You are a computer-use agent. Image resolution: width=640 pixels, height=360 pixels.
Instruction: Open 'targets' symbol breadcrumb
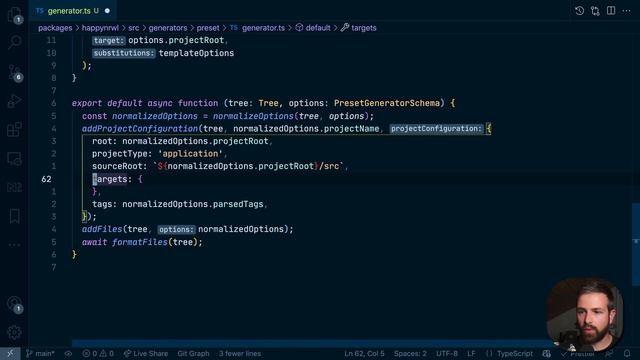[x=359, y=28]
